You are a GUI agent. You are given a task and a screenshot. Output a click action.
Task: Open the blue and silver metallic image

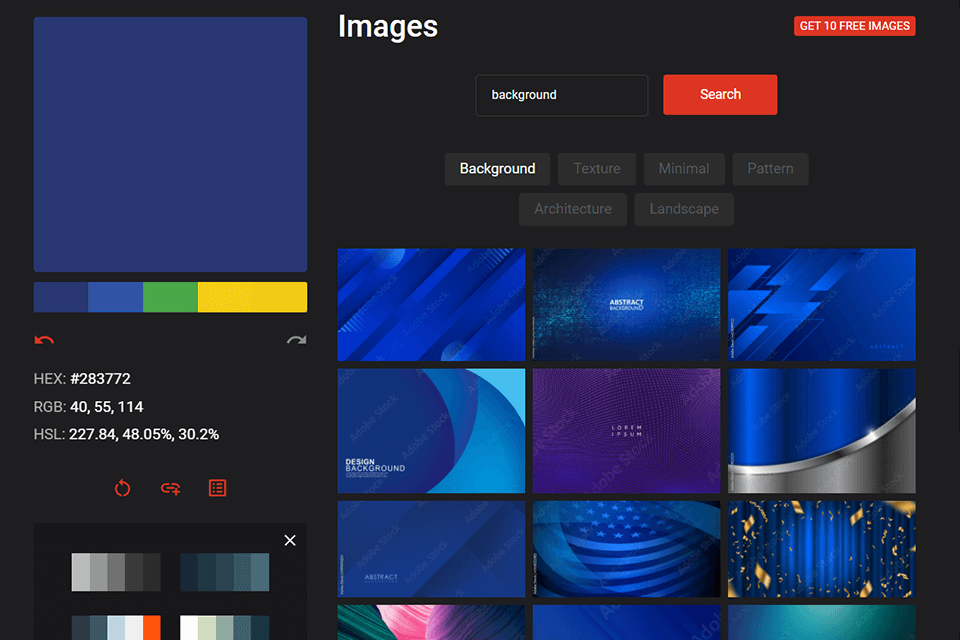click(x=822, y=431)
